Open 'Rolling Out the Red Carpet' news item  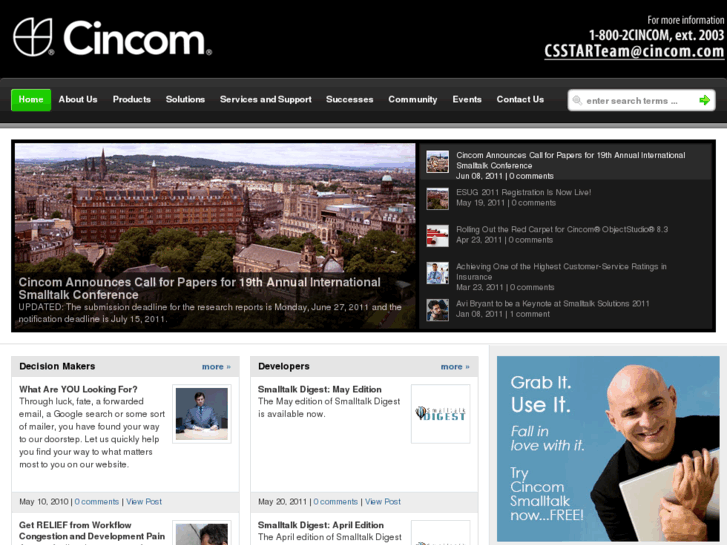562,229
